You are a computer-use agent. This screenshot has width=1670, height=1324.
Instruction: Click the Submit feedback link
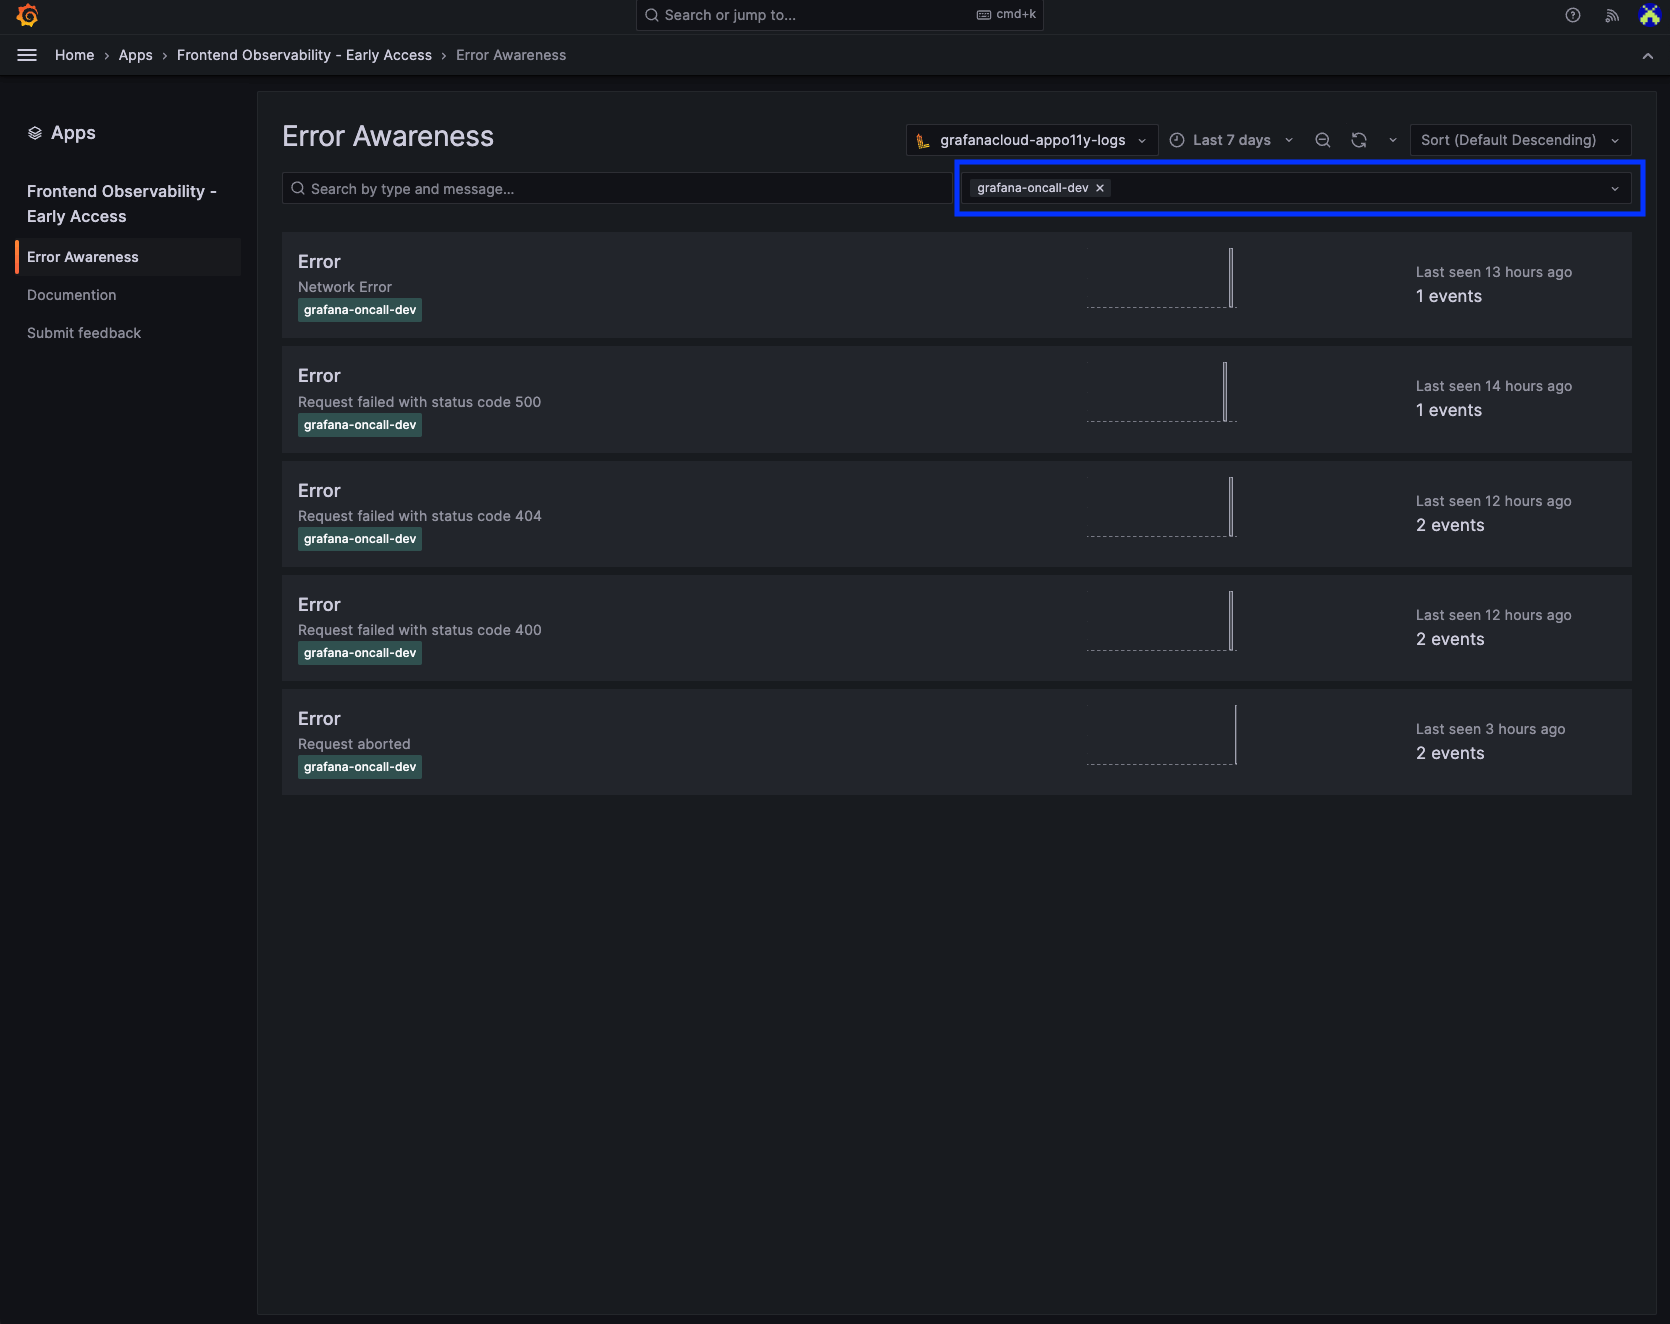tap(84, 332)
